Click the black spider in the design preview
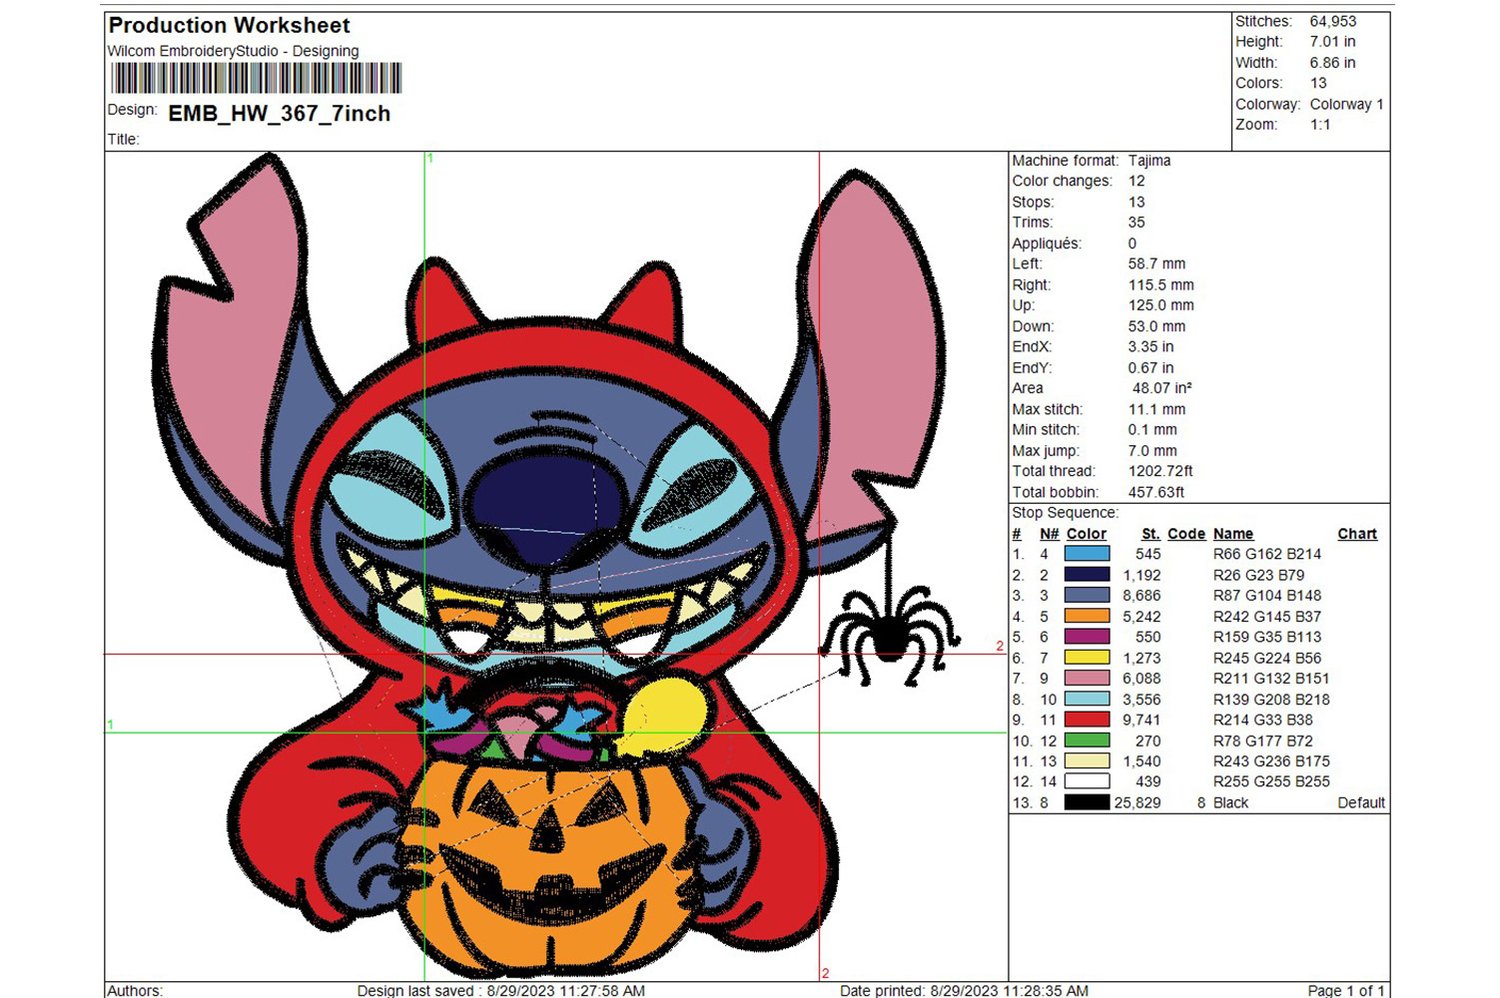1500x998 pixels. 889,635
